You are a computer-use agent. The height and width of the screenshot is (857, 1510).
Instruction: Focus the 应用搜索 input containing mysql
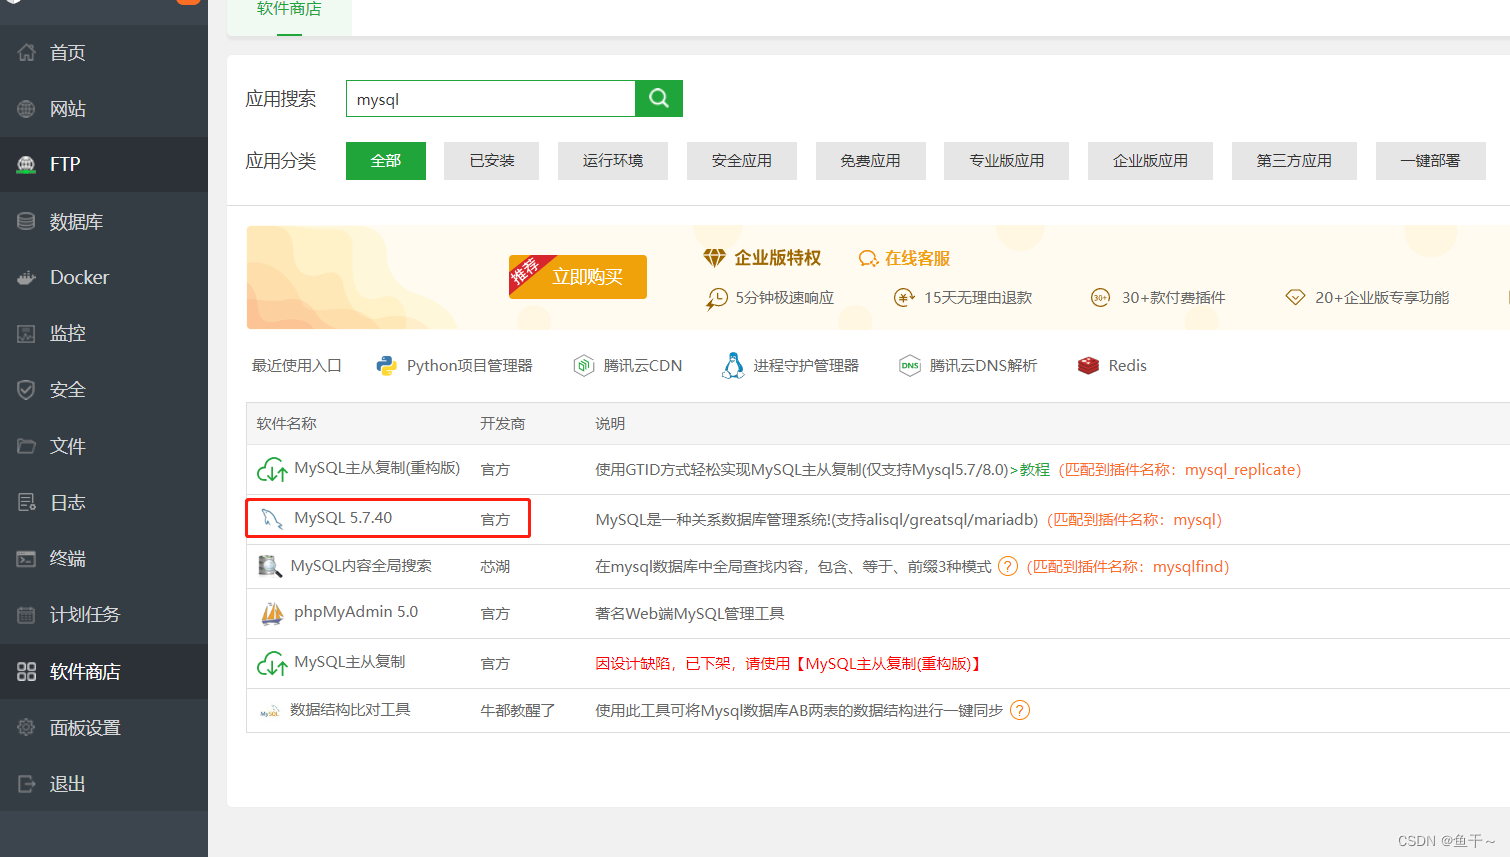point(491,98)
